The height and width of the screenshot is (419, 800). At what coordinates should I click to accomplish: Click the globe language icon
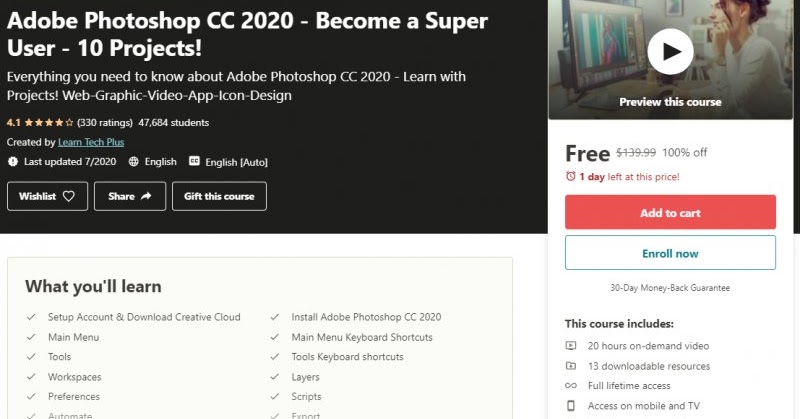133,162
